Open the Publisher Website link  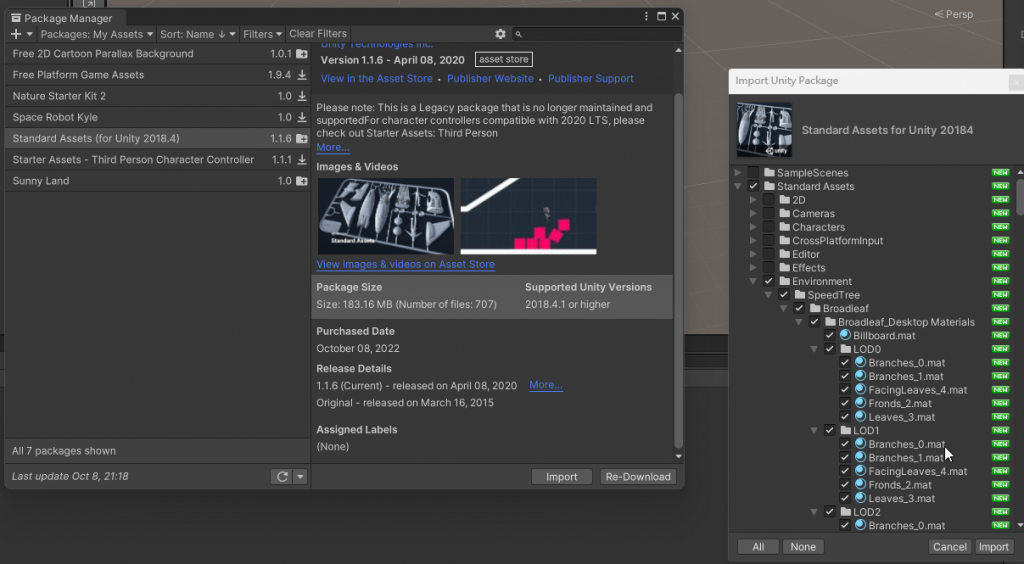click(490, 78)
